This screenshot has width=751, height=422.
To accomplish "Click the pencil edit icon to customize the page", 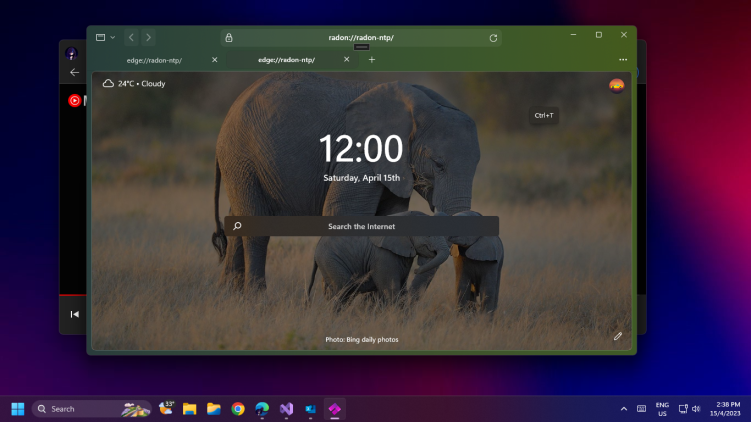I will coord(618,336).
